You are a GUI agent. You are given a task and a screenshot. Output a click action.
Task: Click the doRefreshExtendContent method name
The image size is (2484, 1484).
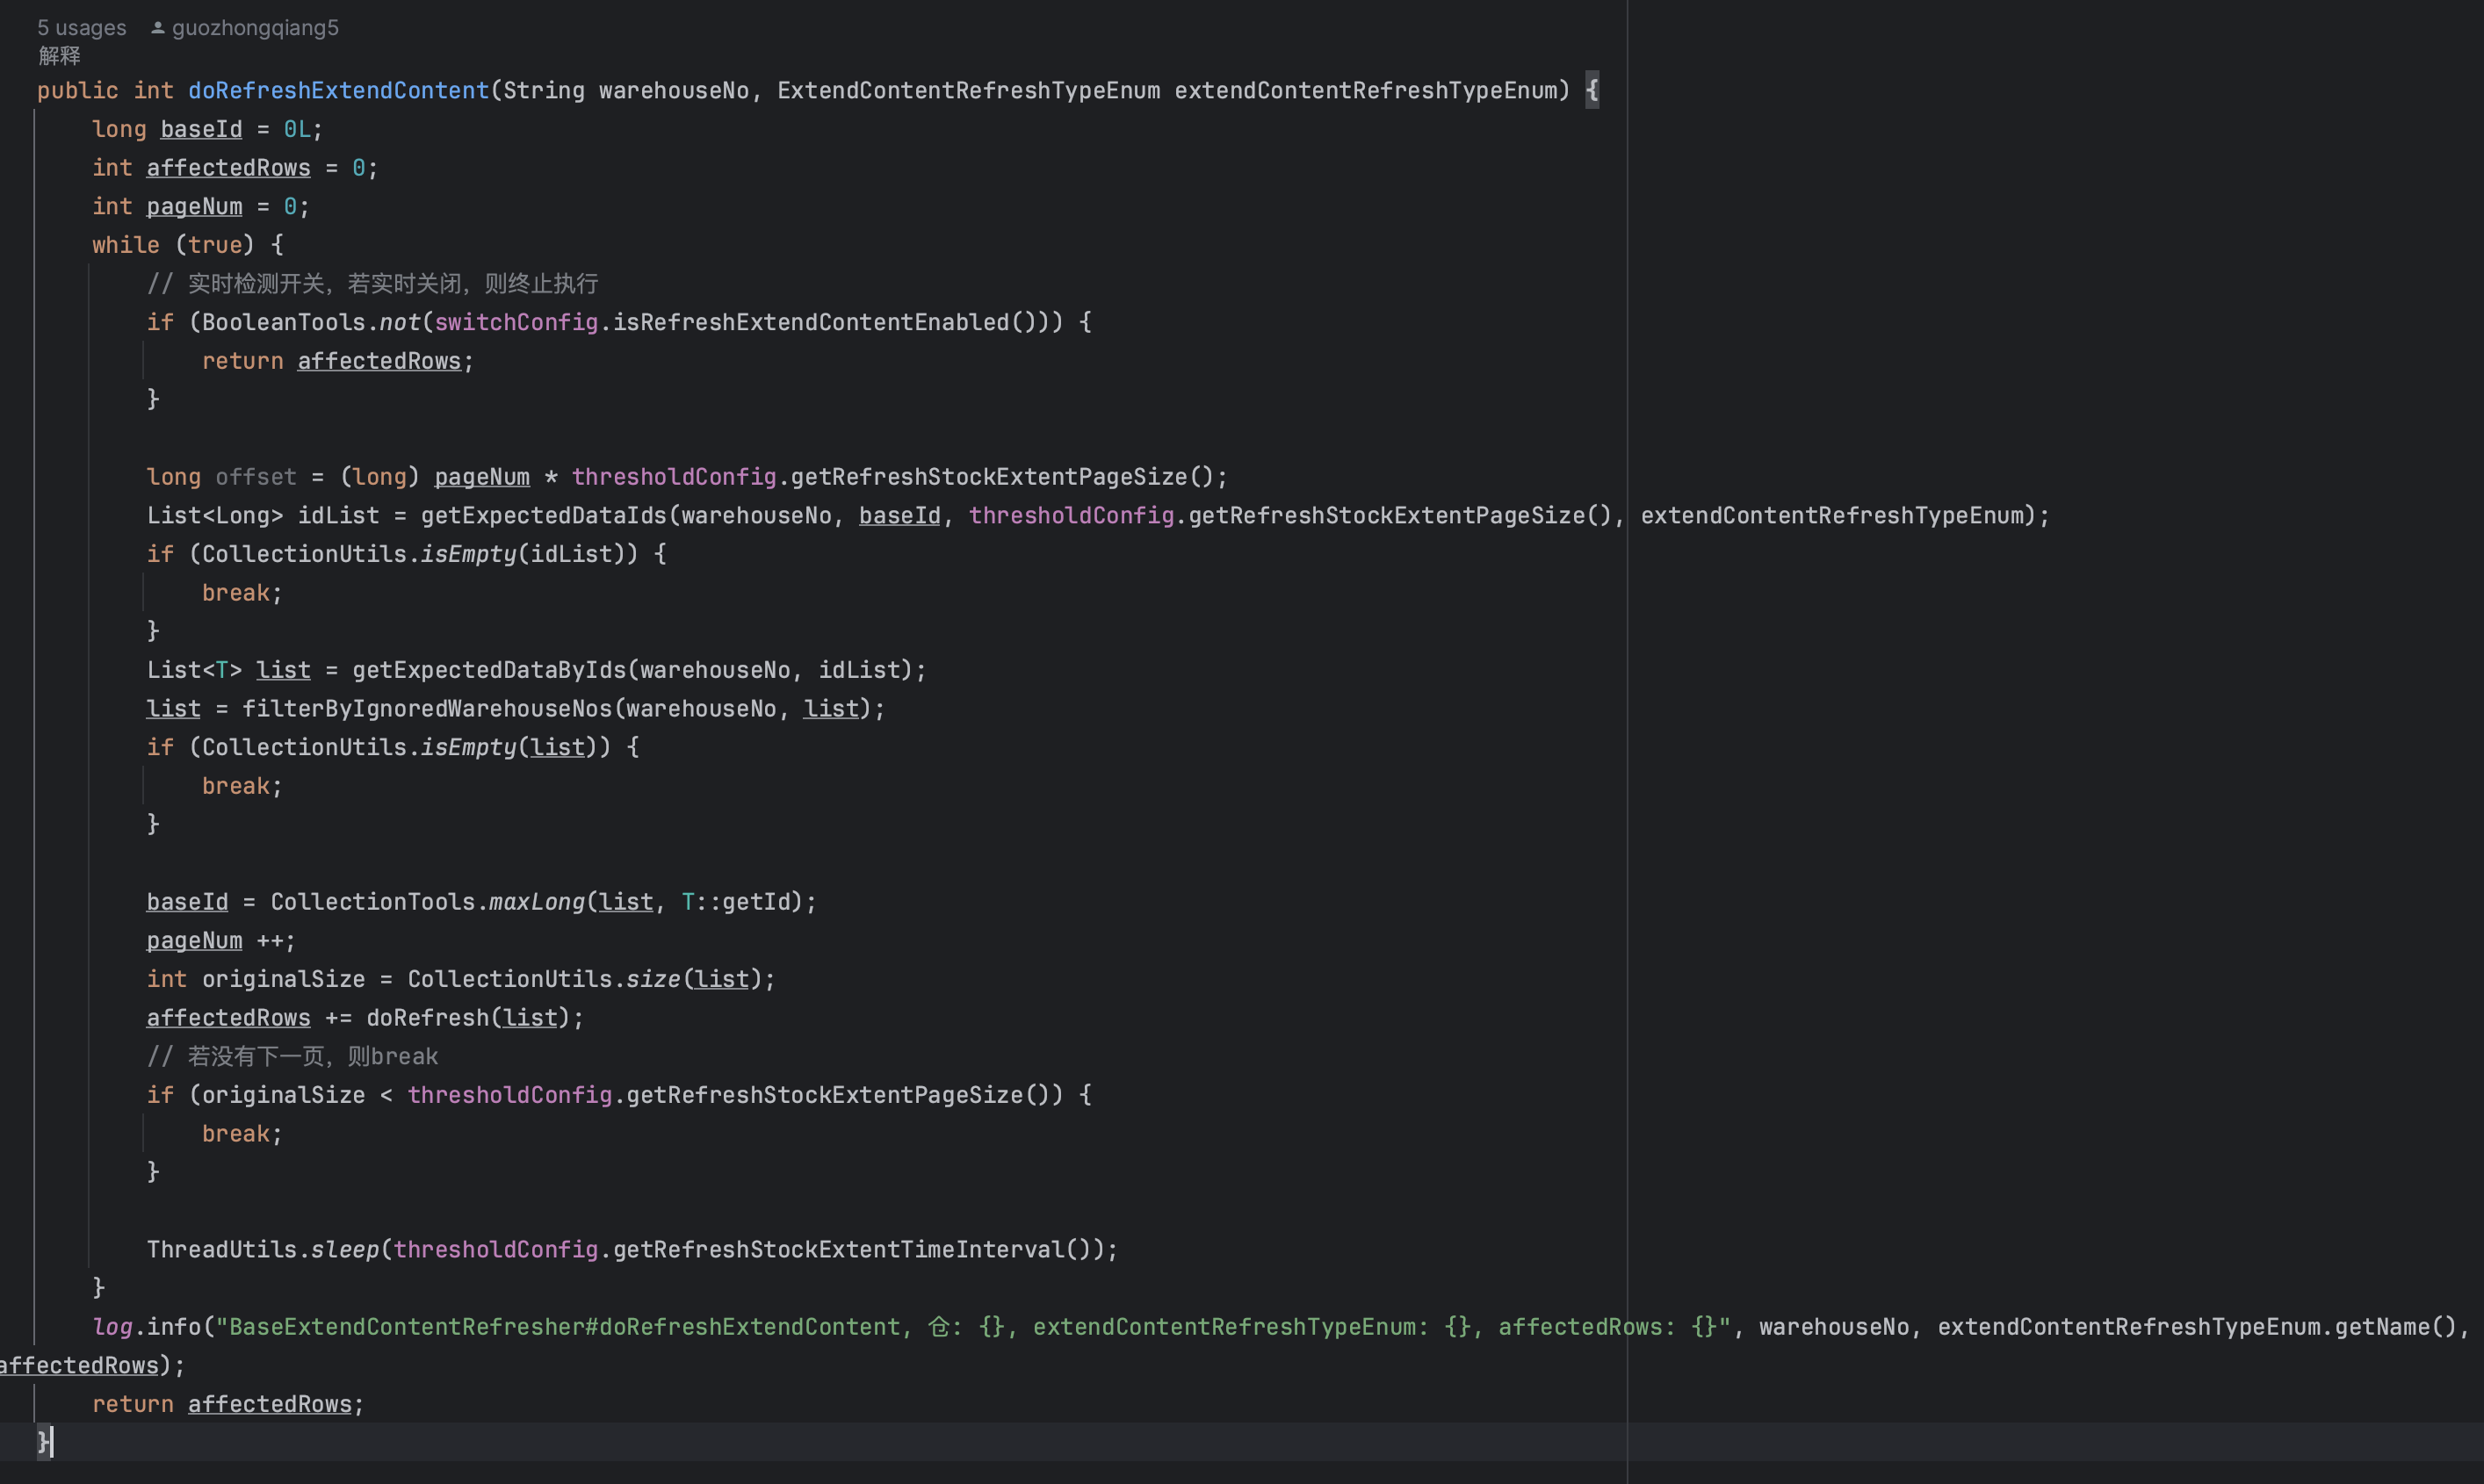[338, 91]
